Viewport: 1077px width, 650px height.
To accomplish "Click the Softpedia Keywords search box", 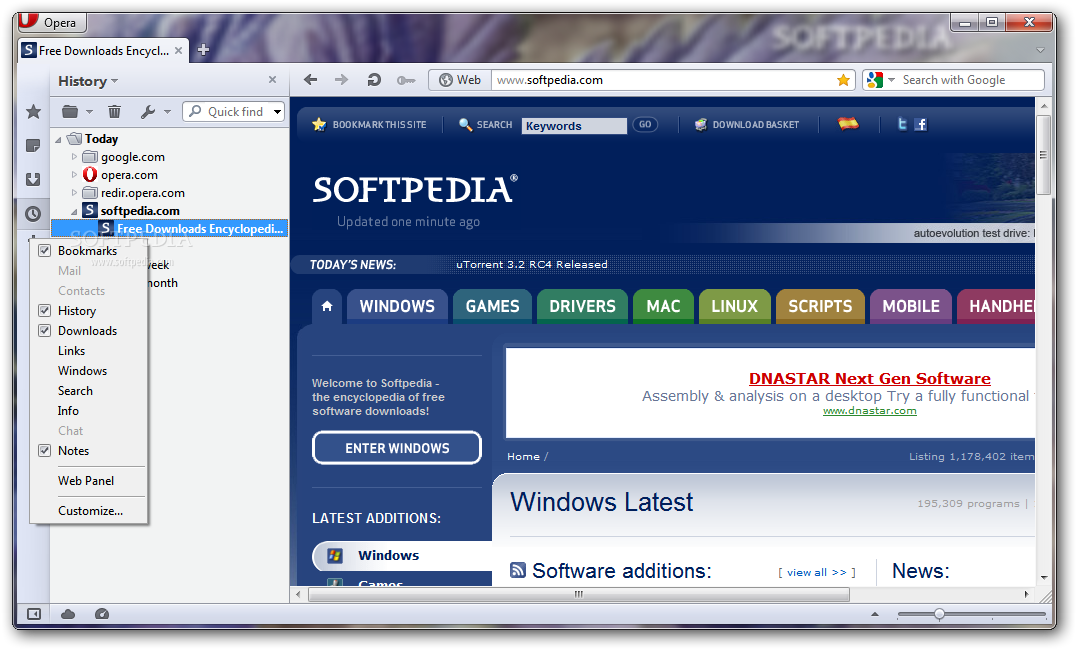I will pos(574,126).
